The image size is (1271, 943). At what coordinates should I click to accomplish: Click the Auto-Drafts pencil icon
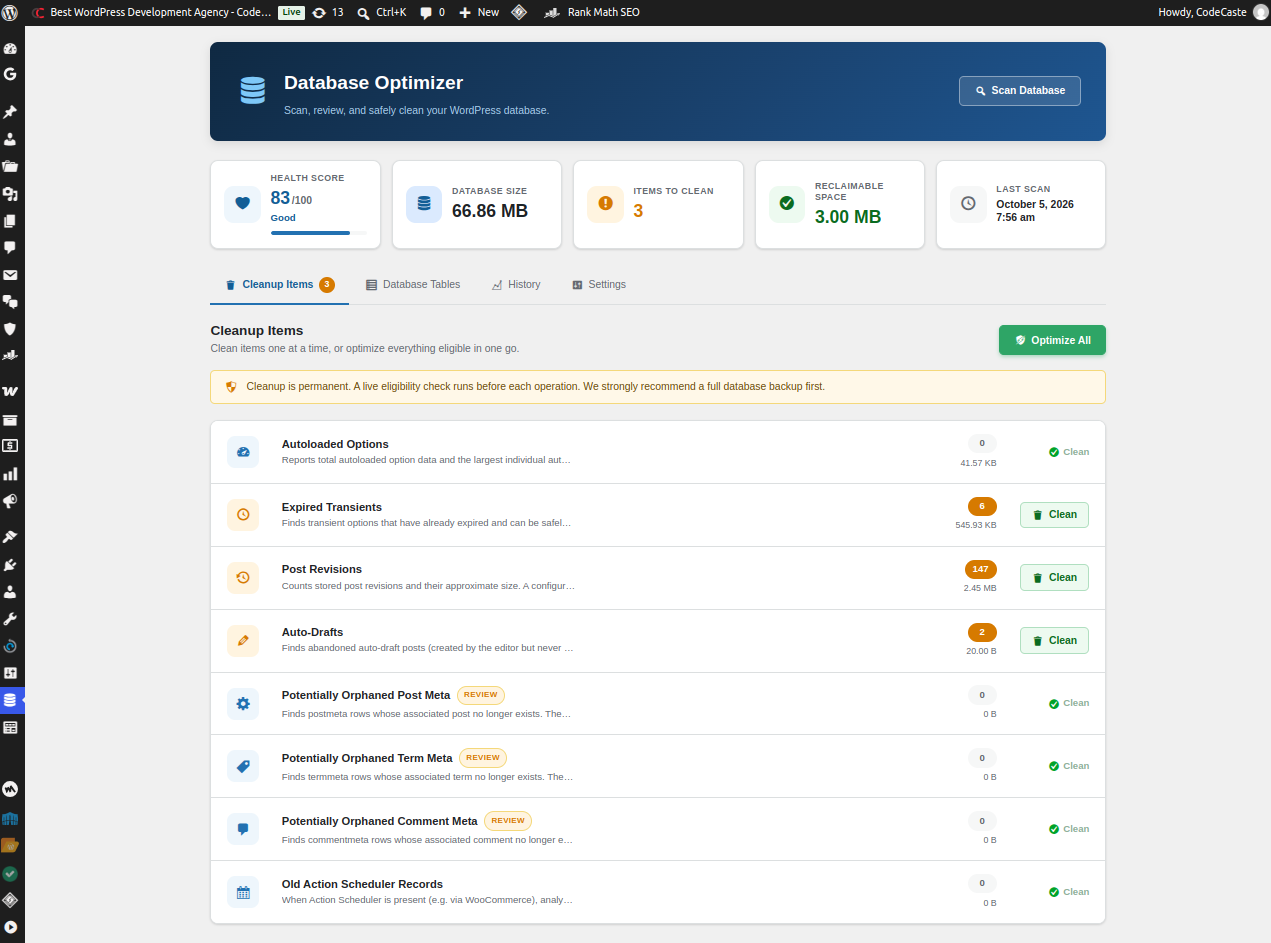pyautogui.click(x=243, y=641)
